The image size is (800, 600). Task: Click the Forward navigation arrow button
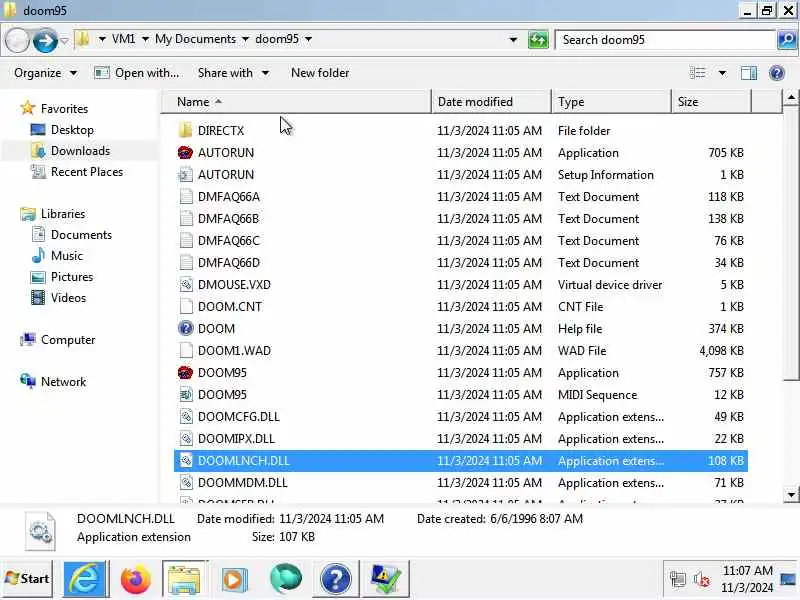click(x=45, y=40)
